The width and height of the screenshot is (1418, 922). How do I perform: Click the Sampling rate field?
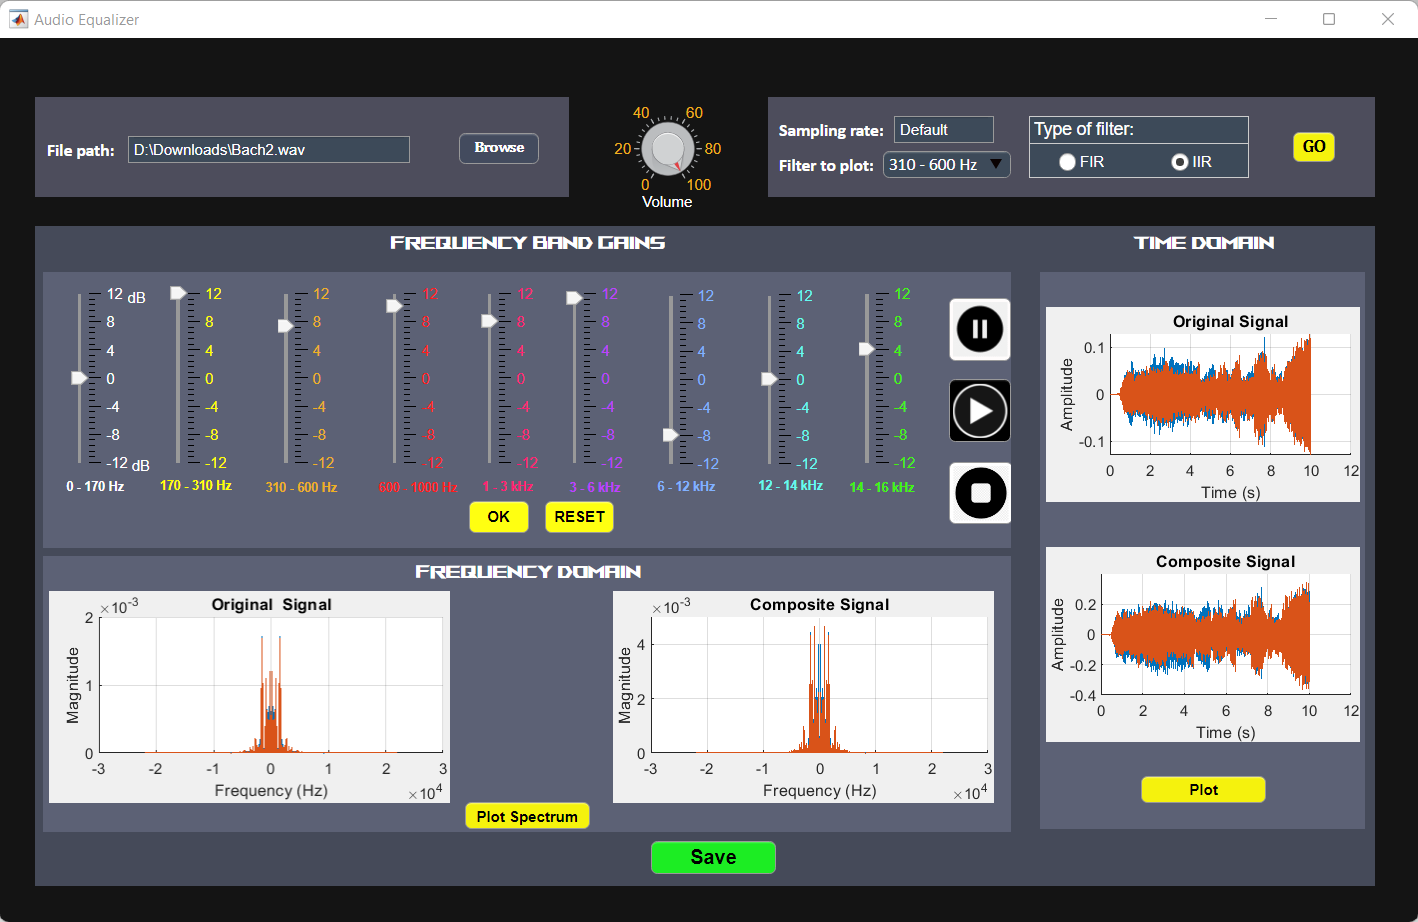(941, 129)
